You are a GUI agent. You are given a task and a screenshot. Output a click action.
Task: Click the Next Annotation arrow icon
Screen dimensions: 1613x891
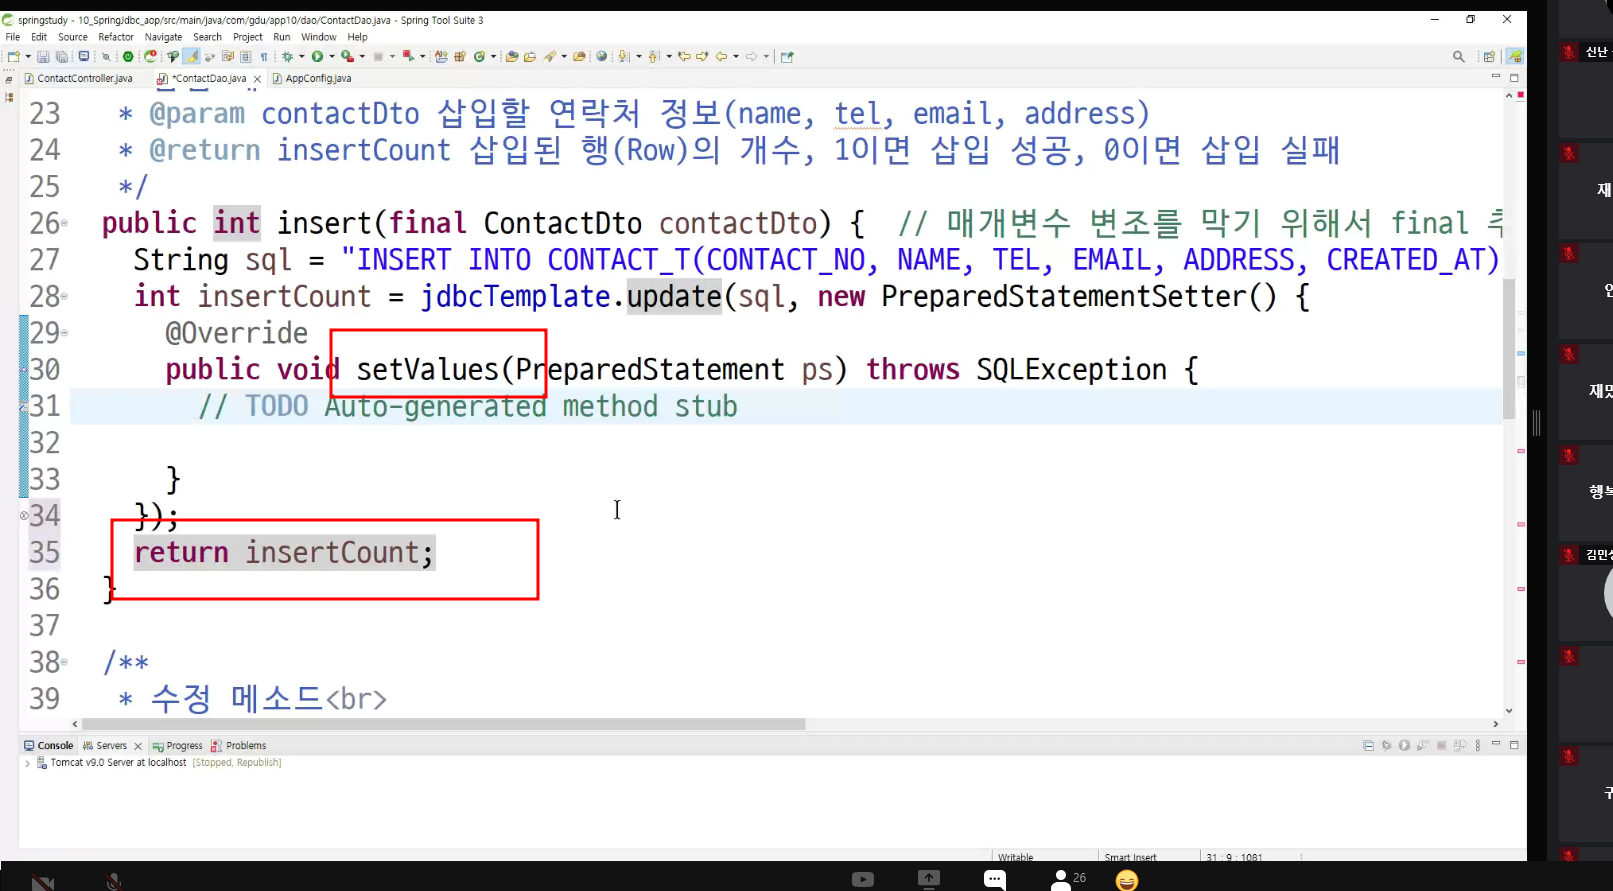tap(624, 57)
